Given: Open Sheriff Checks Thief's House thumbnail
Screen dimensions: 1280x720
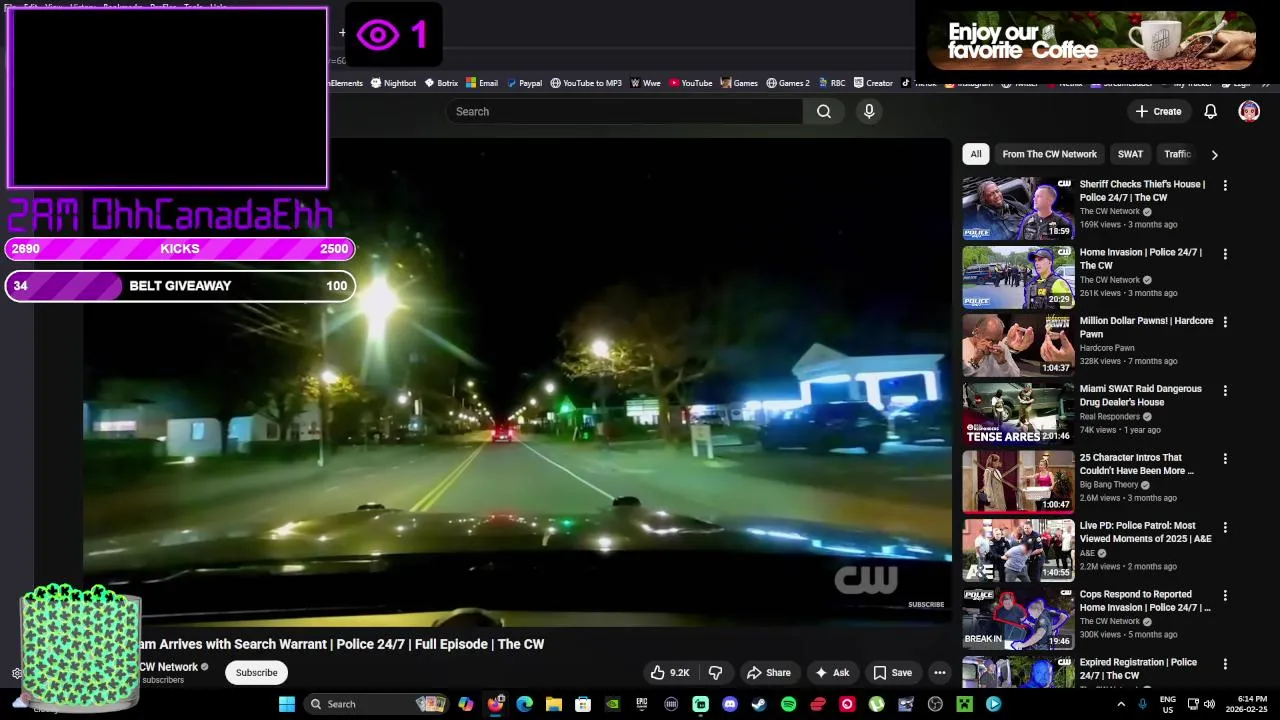Looking at the screenshot, I should coord(1018,209).
